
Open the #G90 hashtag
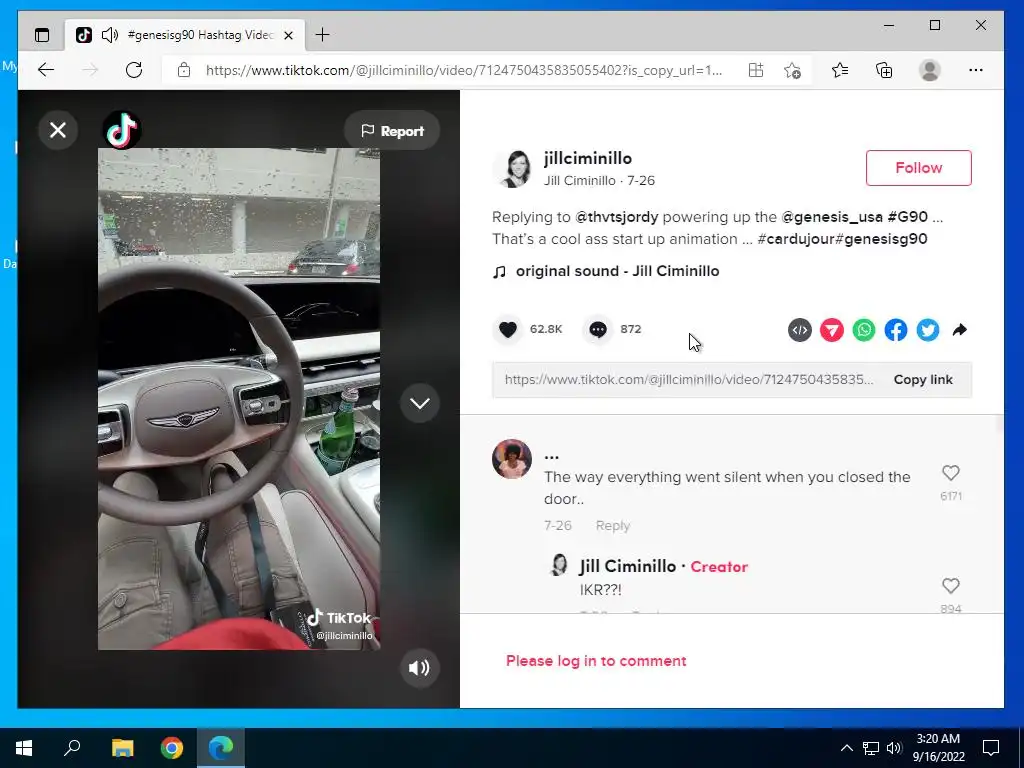(907, 217)
